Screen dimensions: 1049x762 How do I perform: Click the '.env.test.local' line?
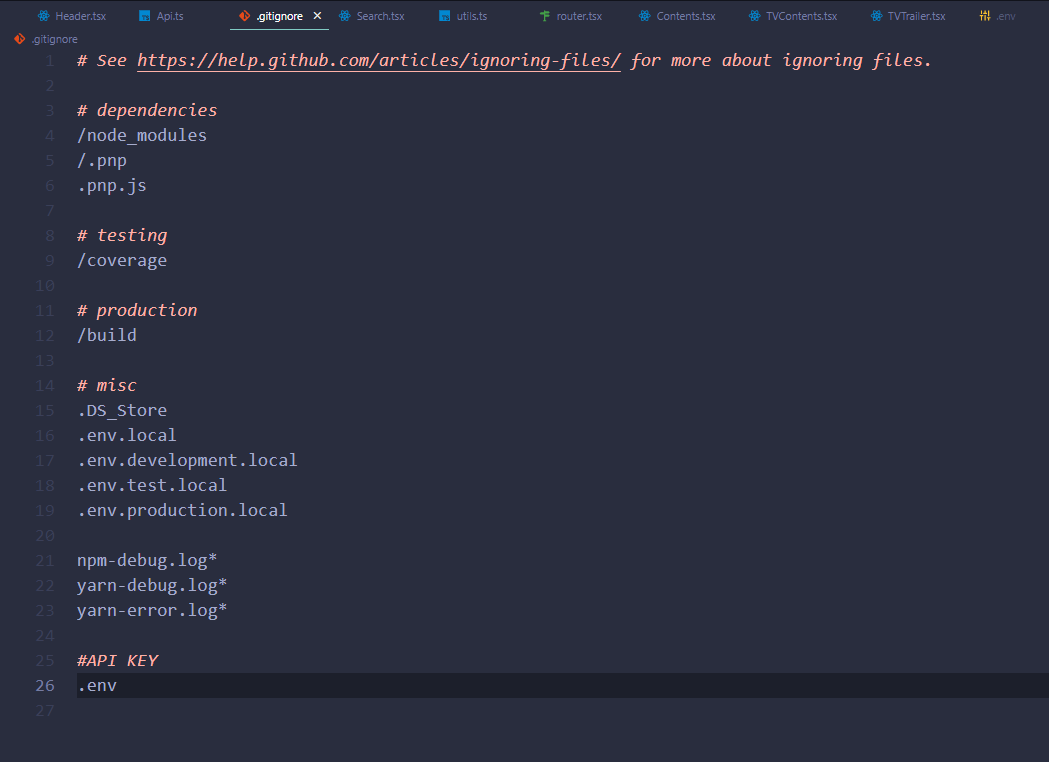[x=152, y=486]
